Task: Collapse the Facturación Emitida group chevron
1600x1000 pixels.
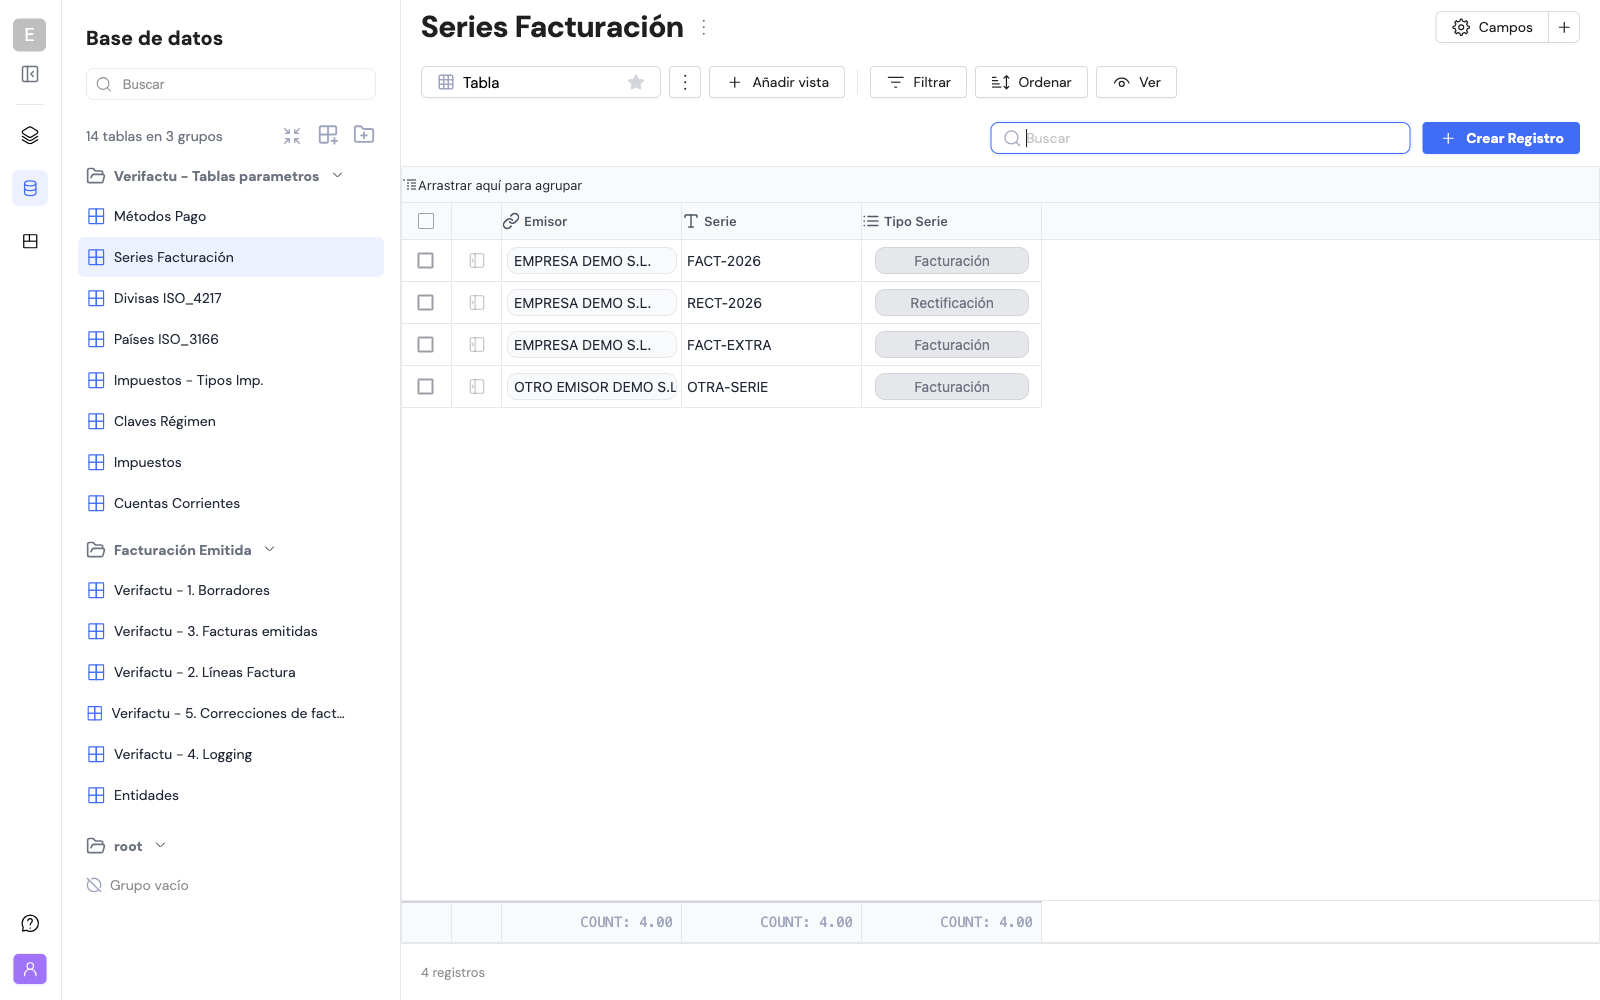Action: pos(270,550)
